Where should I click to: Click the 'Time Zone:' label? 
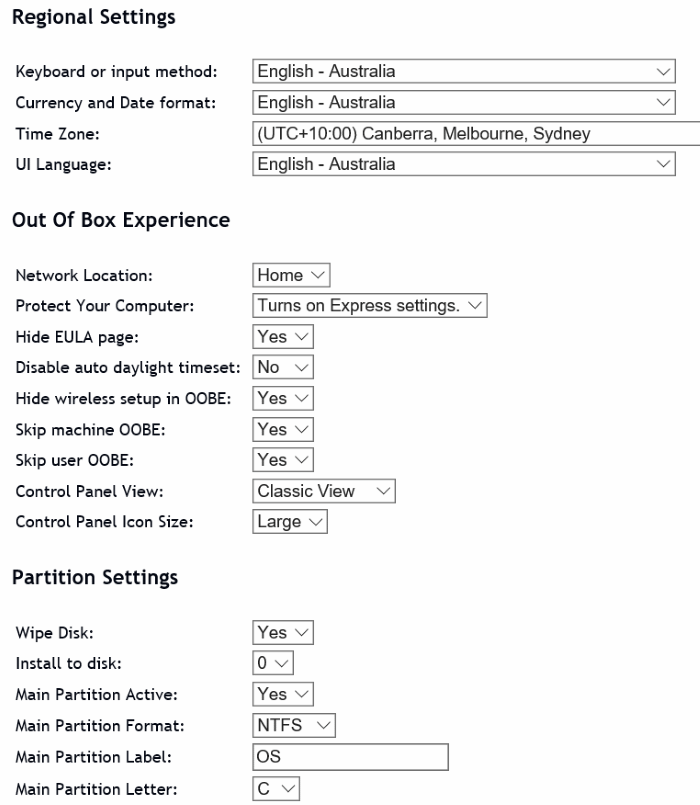(58, 134)
